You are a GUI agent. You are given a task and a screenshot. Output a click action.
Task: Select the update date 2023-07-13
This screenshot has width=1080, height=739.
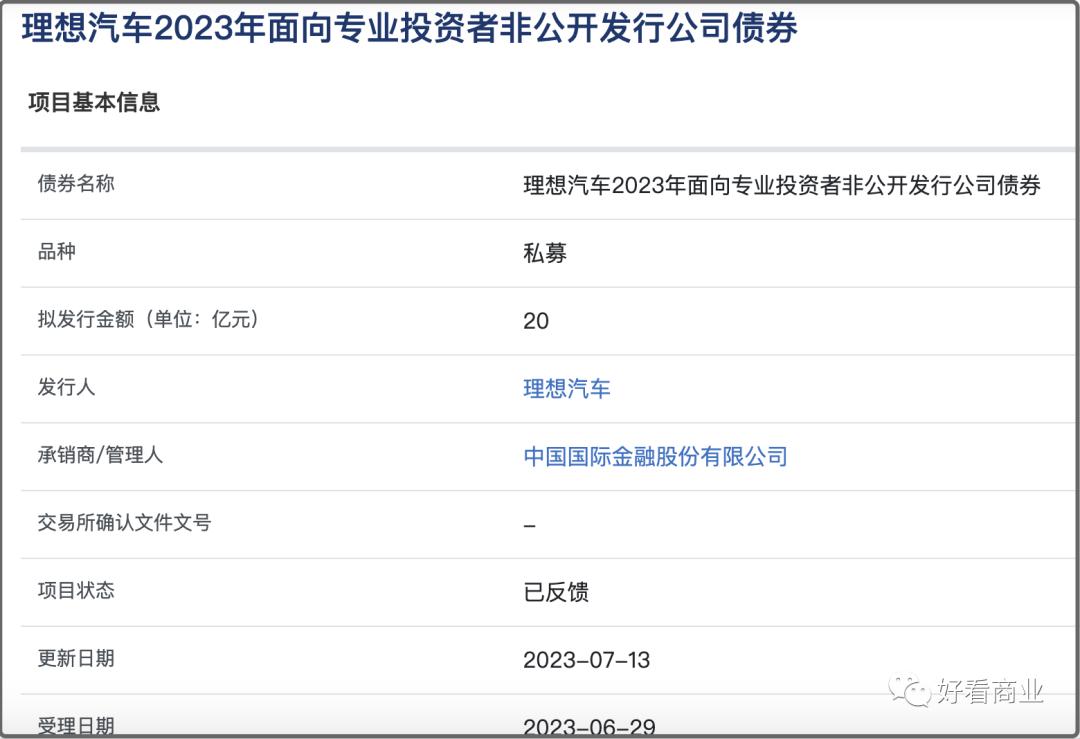coord(586,660)
